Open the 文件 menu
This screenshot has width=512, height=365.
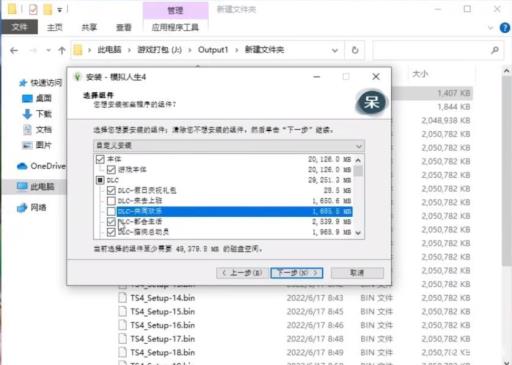tap(20, 27)
